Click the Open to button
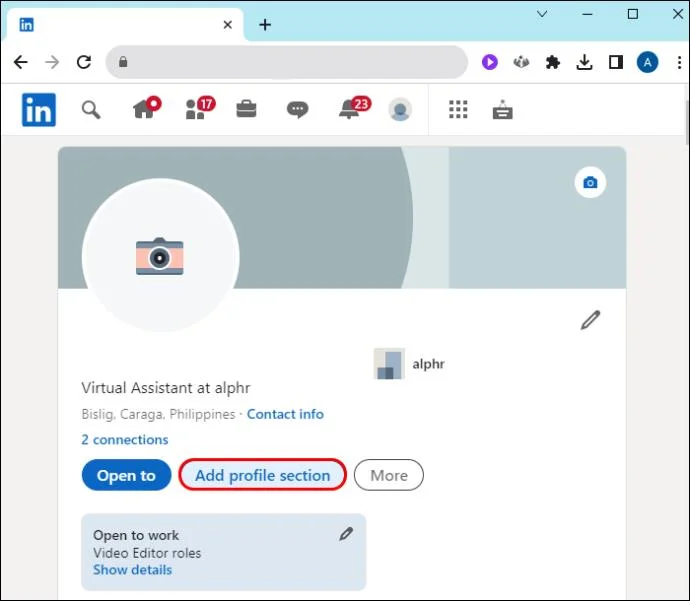Viewport: 690px width, 601px height. point(126,475)
